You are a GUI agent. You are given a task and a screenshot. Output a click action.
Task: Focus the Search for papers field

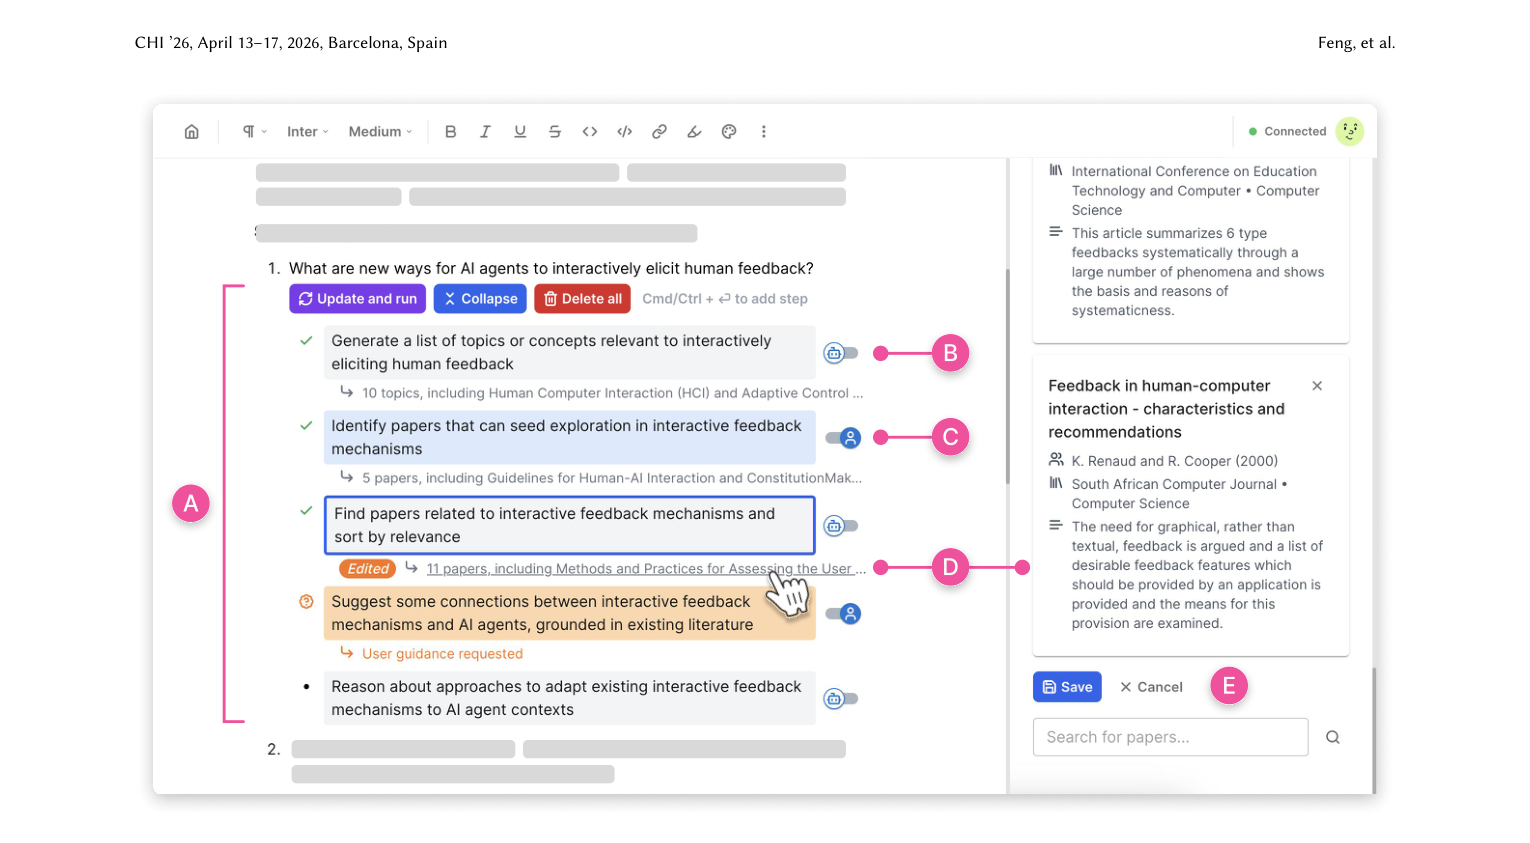click(x=1170, y=737)
